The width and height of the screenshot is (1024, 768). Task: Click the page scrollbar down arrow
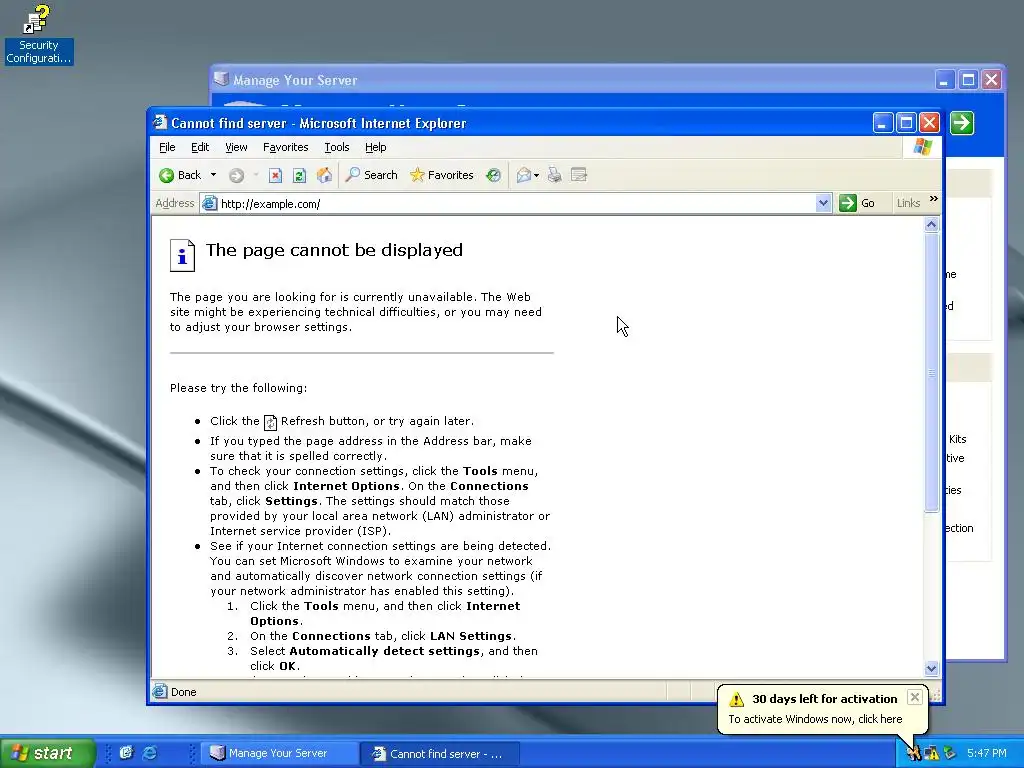931,668
